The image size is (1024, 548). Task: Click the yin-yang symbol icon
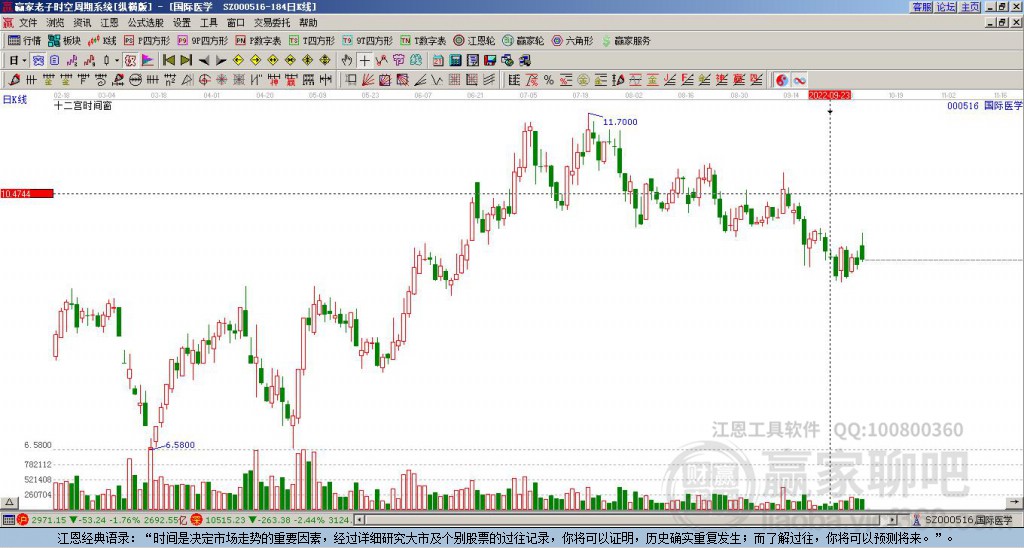782,80
